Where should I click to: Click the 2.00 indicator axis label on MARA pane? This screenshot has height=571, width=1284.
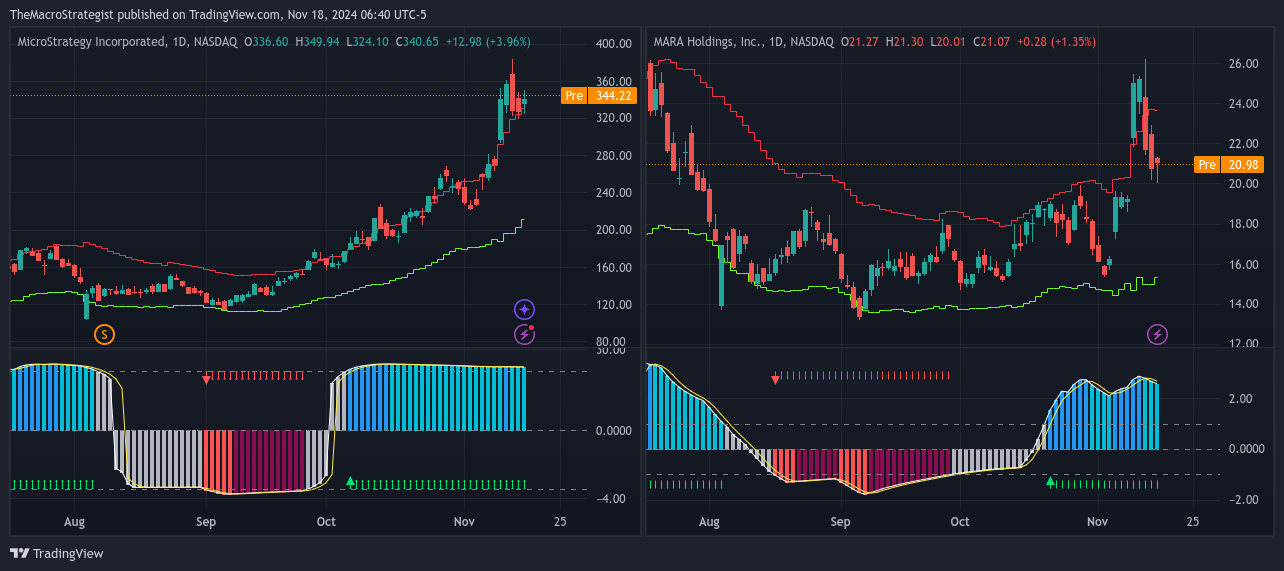click(1240, 399)
